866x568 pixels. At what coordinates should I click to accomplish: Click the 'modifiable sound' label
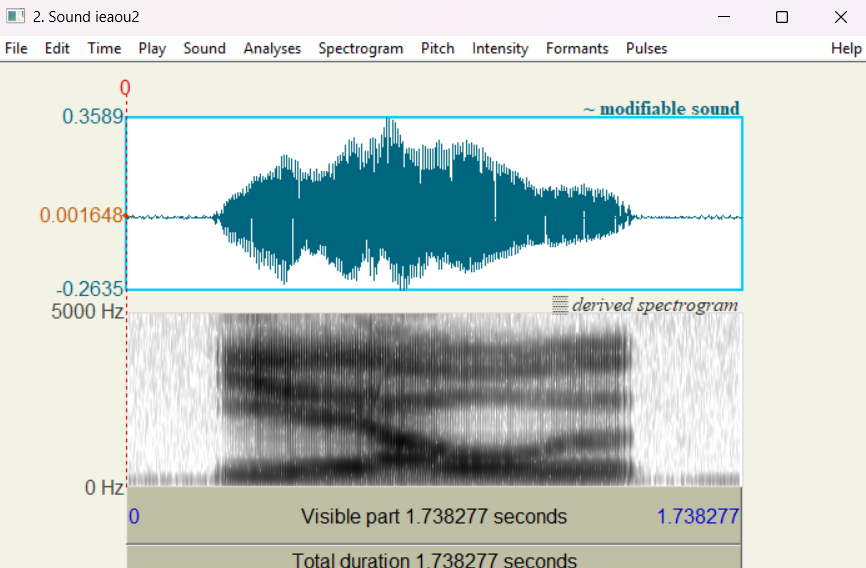pos(669,108)
